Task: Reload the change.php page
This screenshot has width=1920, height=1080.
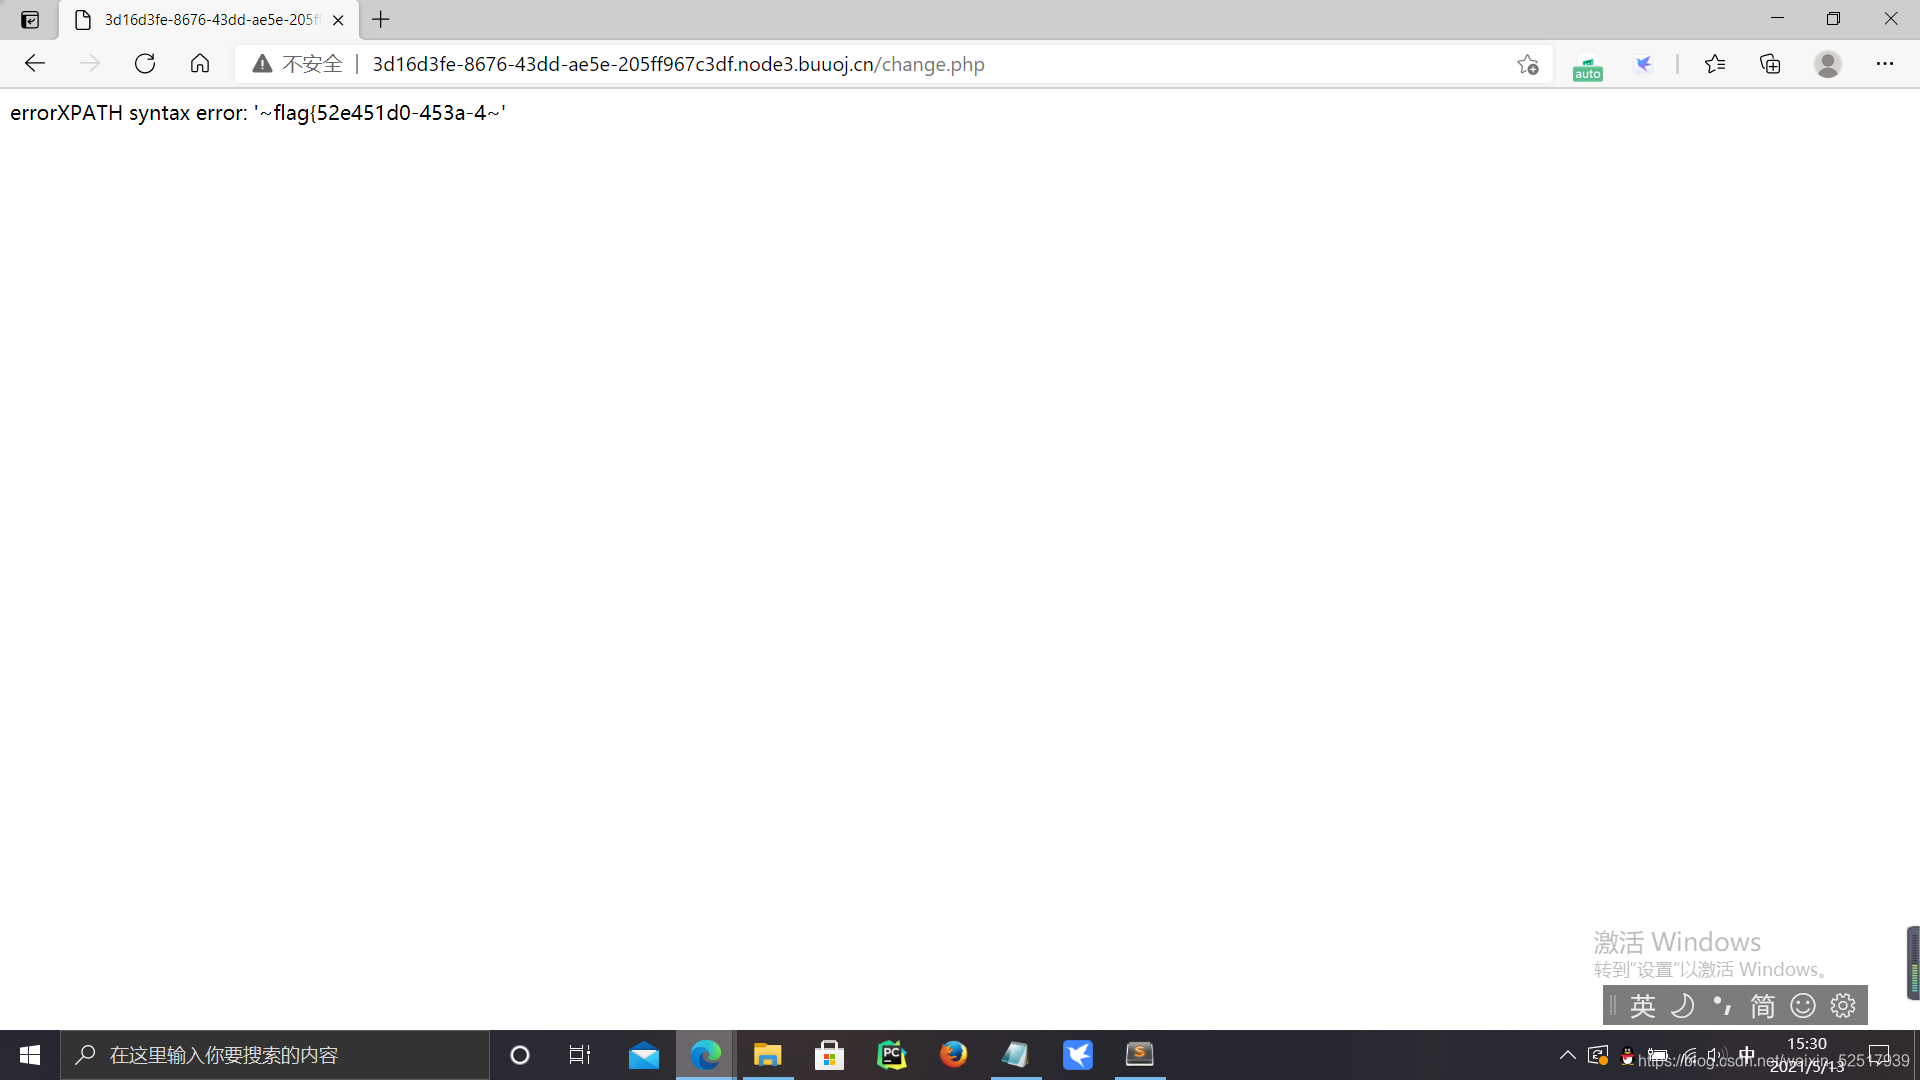Action: coord(145,64)
